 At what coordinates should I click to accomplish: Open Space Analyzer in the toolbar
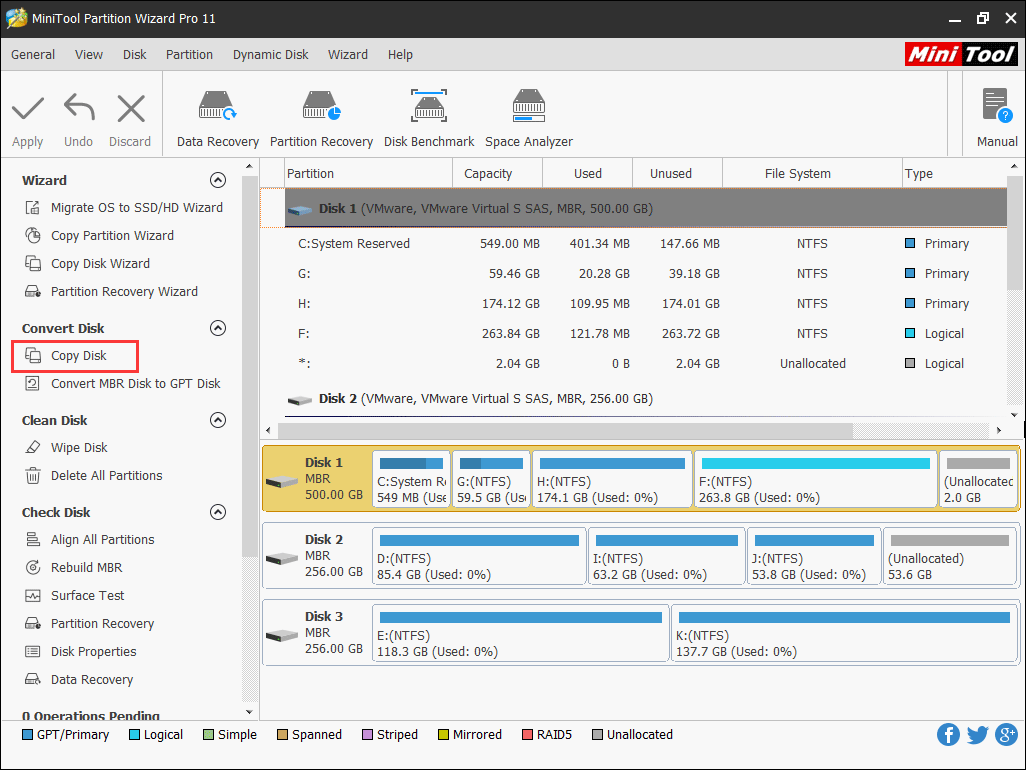pyautogui.click(x=529, y=118)
